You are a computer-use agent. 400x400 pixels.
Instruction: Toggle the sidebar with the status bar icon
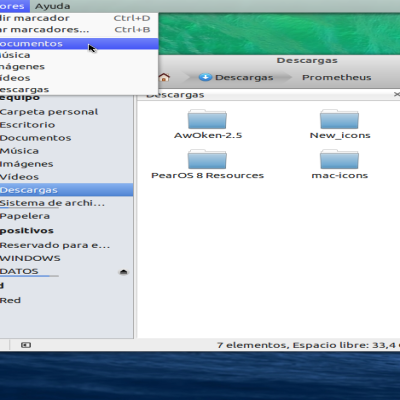click(26, 345)
